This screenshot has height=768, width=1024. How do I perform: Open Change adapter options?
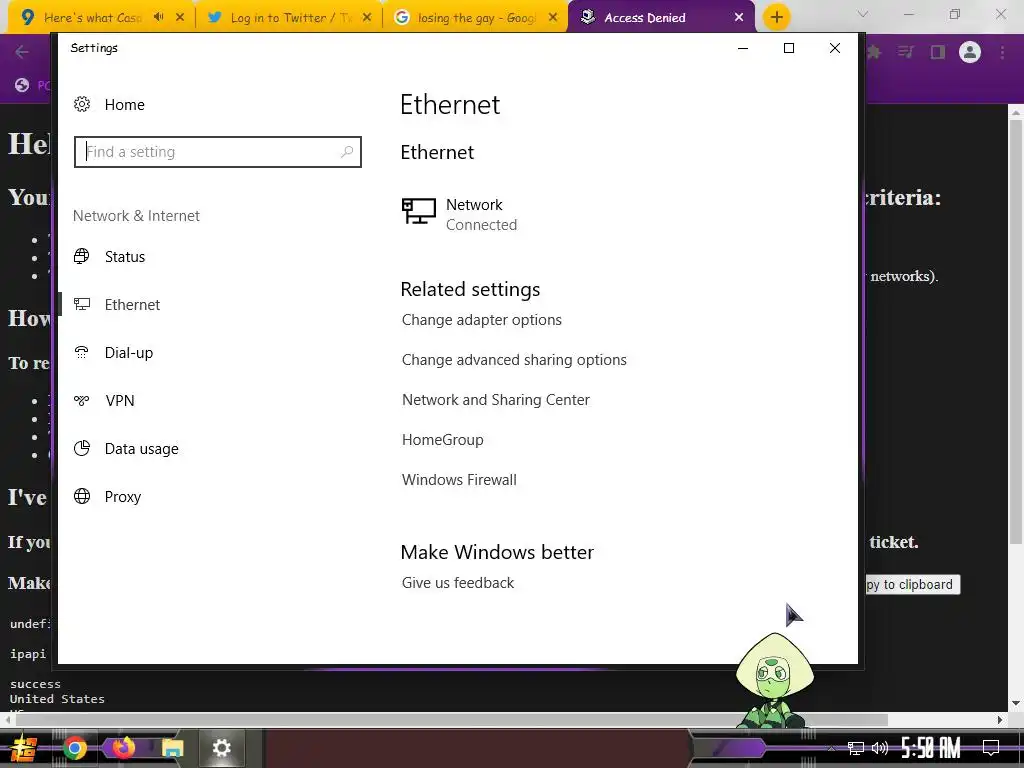(481, 320)
